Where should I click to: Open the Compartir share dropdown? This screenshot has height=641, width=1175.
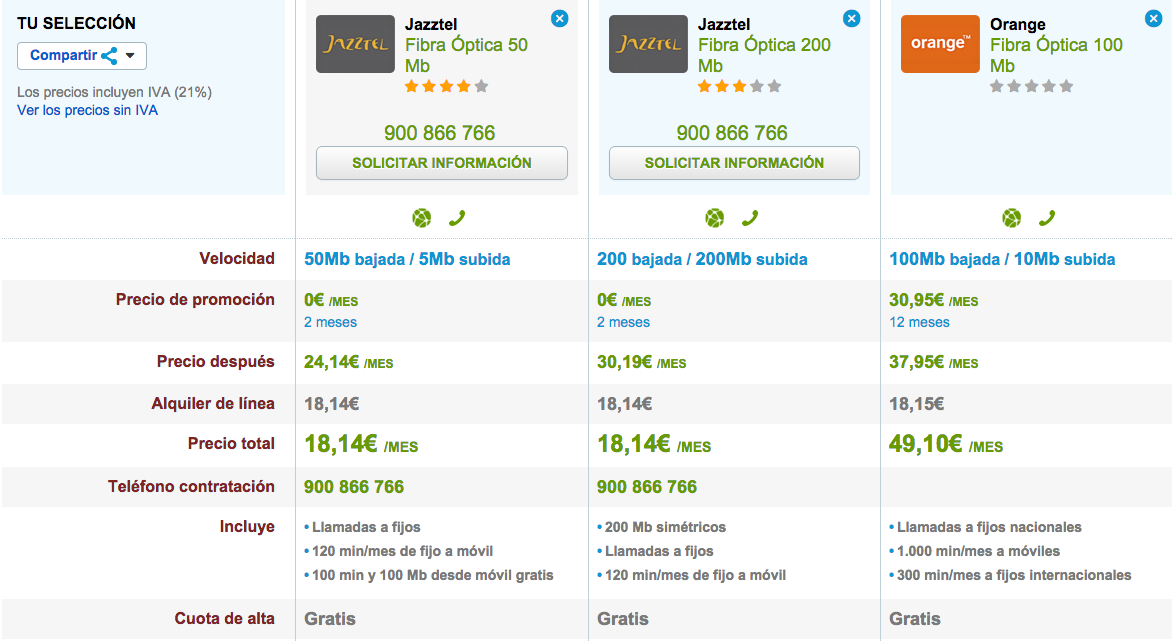point(82,55)
